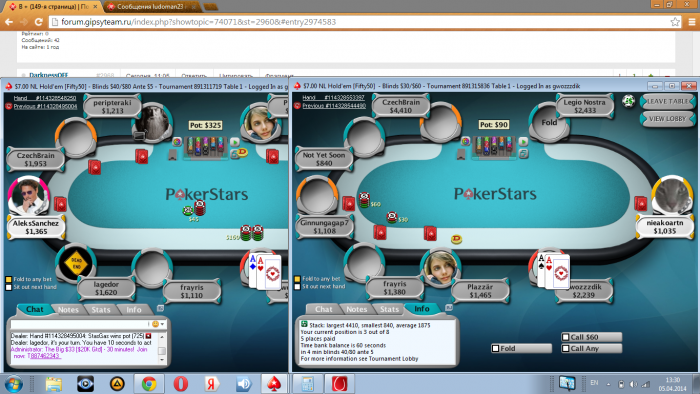Check the Fold pre-action box on right table
The image size is (700, 394).
pyautogui.click(x=495, y=348)
